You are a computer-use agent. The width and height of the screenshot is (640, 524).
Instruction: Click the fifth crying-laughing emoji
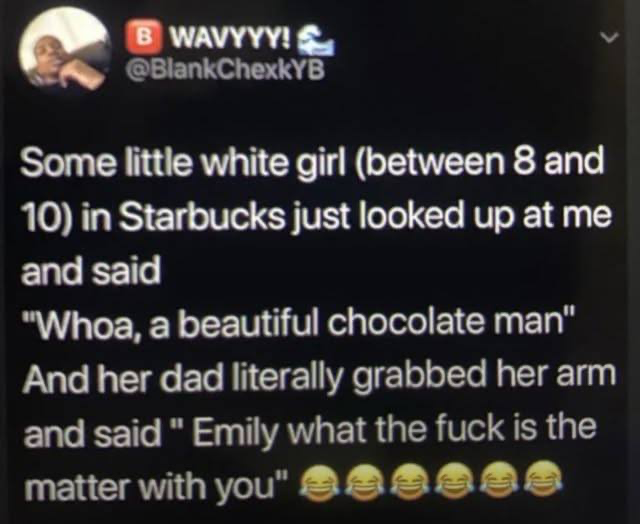click(x=500, y=479)
